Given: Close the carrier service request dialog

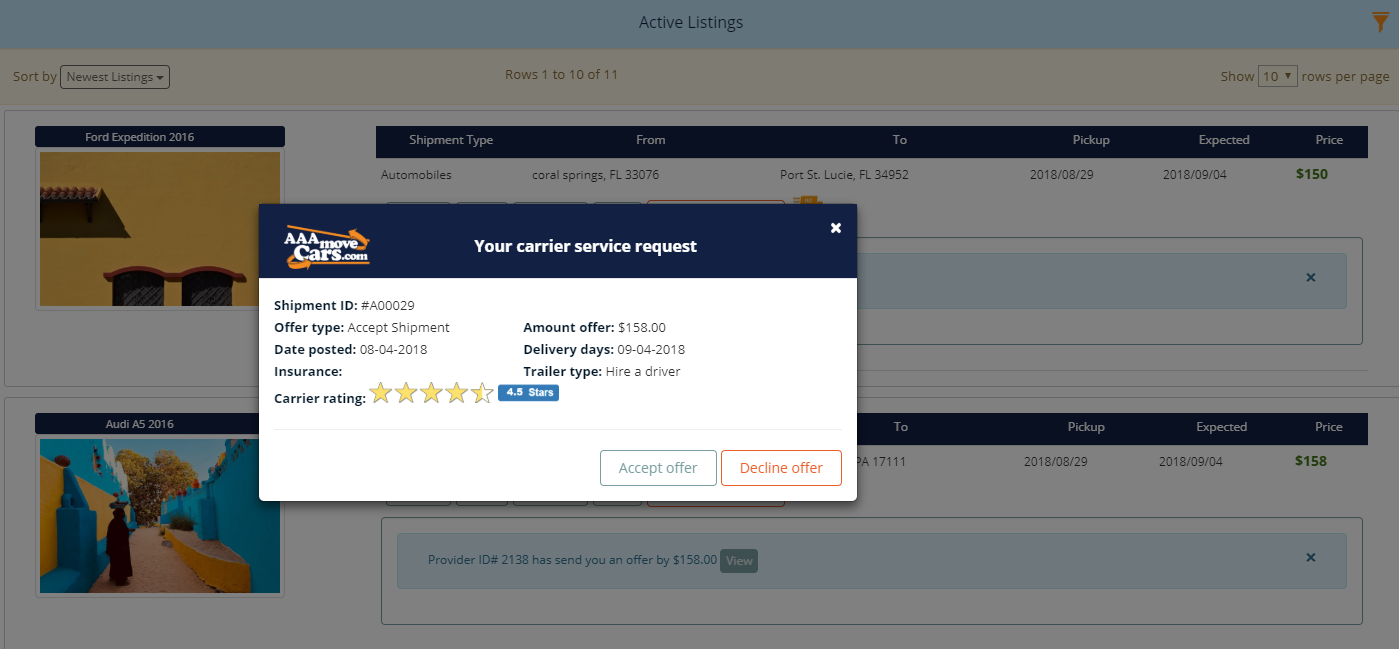Looking at the screenshot, I should click(836, 228).
